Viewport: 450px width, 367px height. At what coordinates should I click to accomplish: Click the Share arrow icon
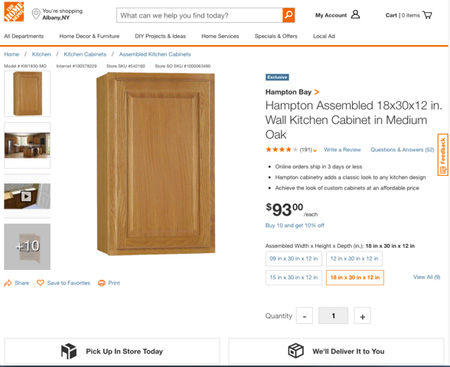coord(8,283)
